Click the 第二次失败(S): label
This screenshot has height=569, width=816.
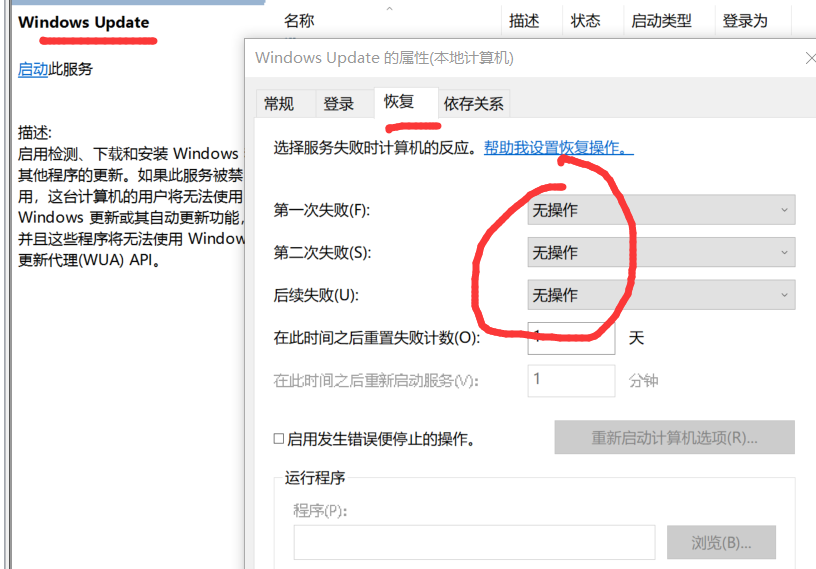pyautogui.click(x=323, y=253)
